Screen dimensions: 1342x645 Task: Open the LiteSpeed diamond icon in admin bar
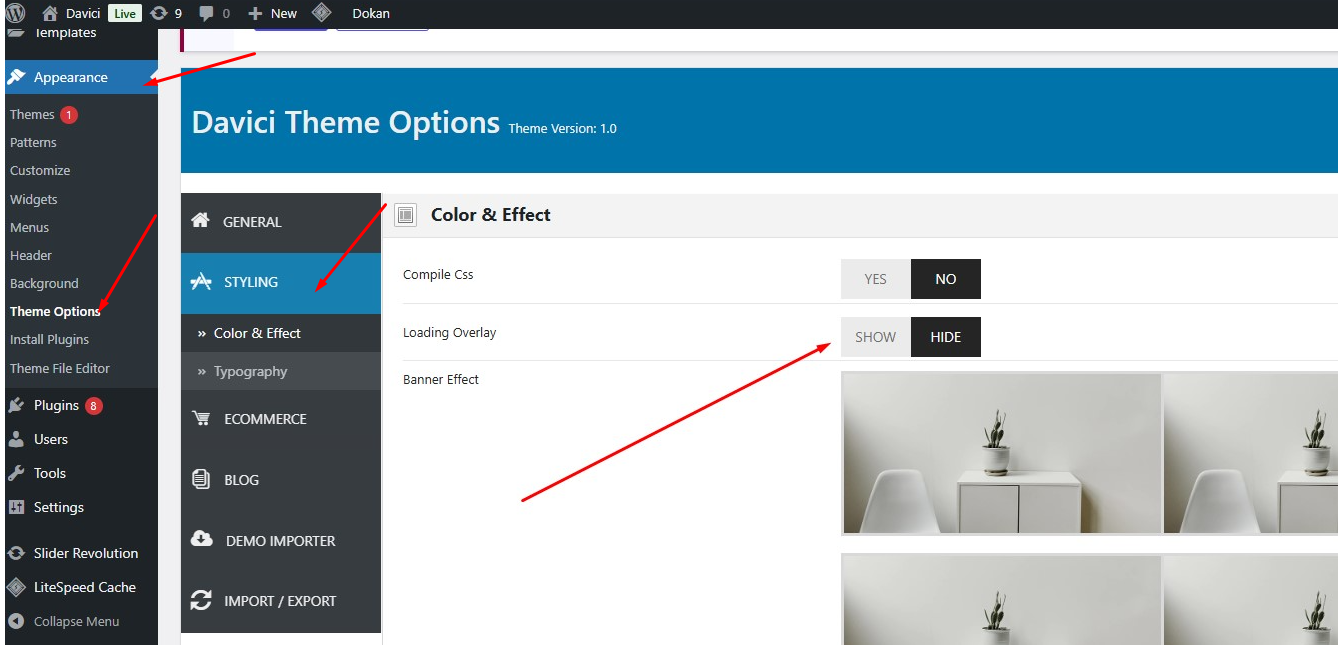coord(321,13)
